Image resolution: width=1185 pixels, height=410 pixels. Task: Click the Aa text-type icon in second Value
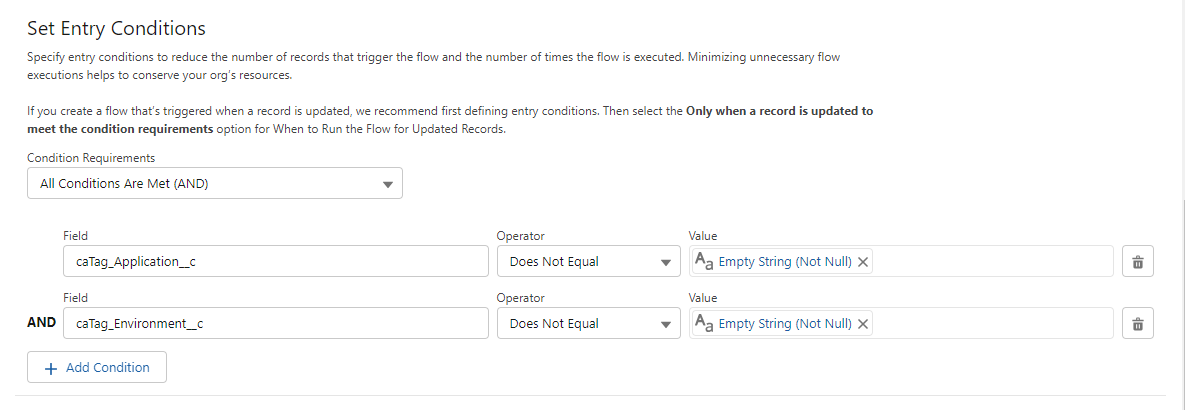[x=704, y=324]
